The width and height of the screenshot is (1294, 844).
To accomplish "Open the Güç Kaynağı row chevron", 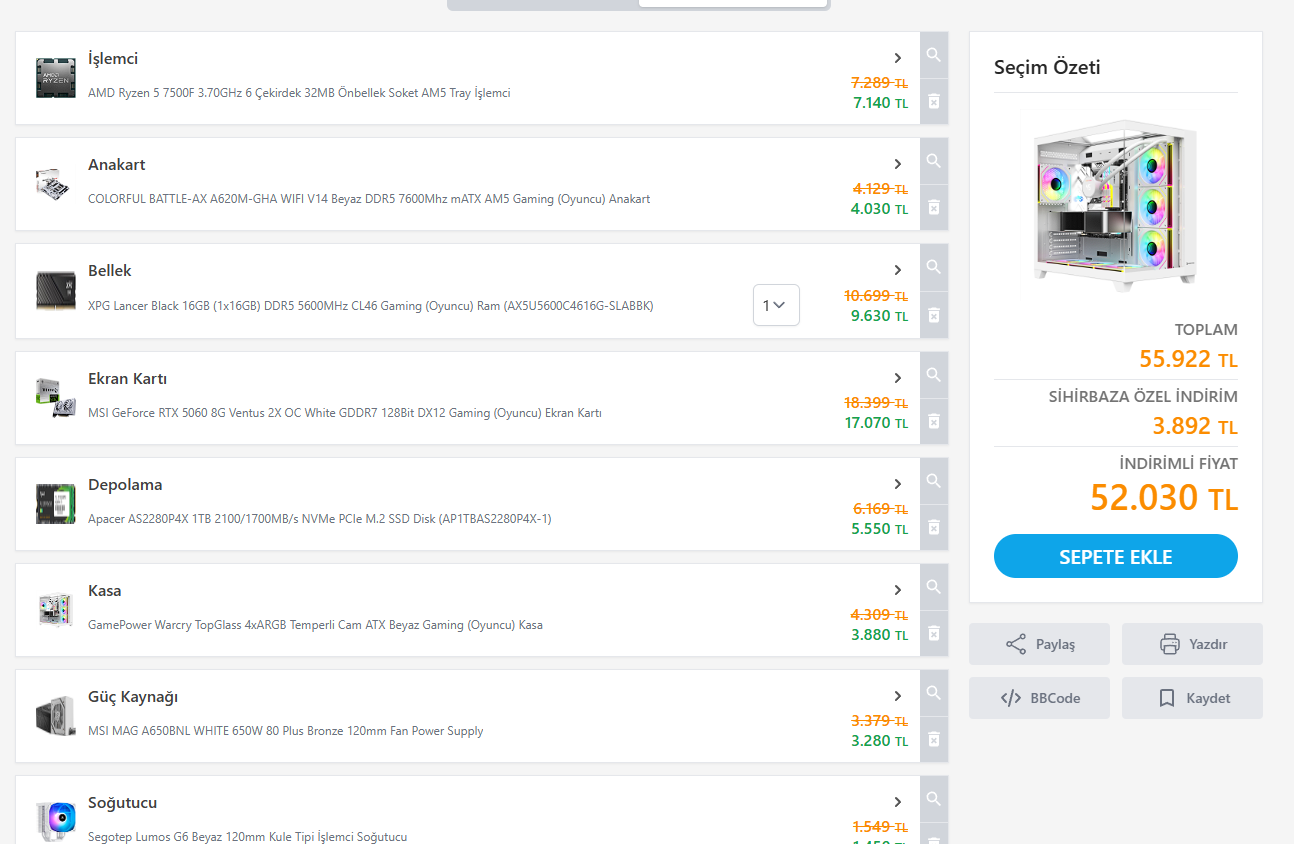I will click(x=898, y=696).
